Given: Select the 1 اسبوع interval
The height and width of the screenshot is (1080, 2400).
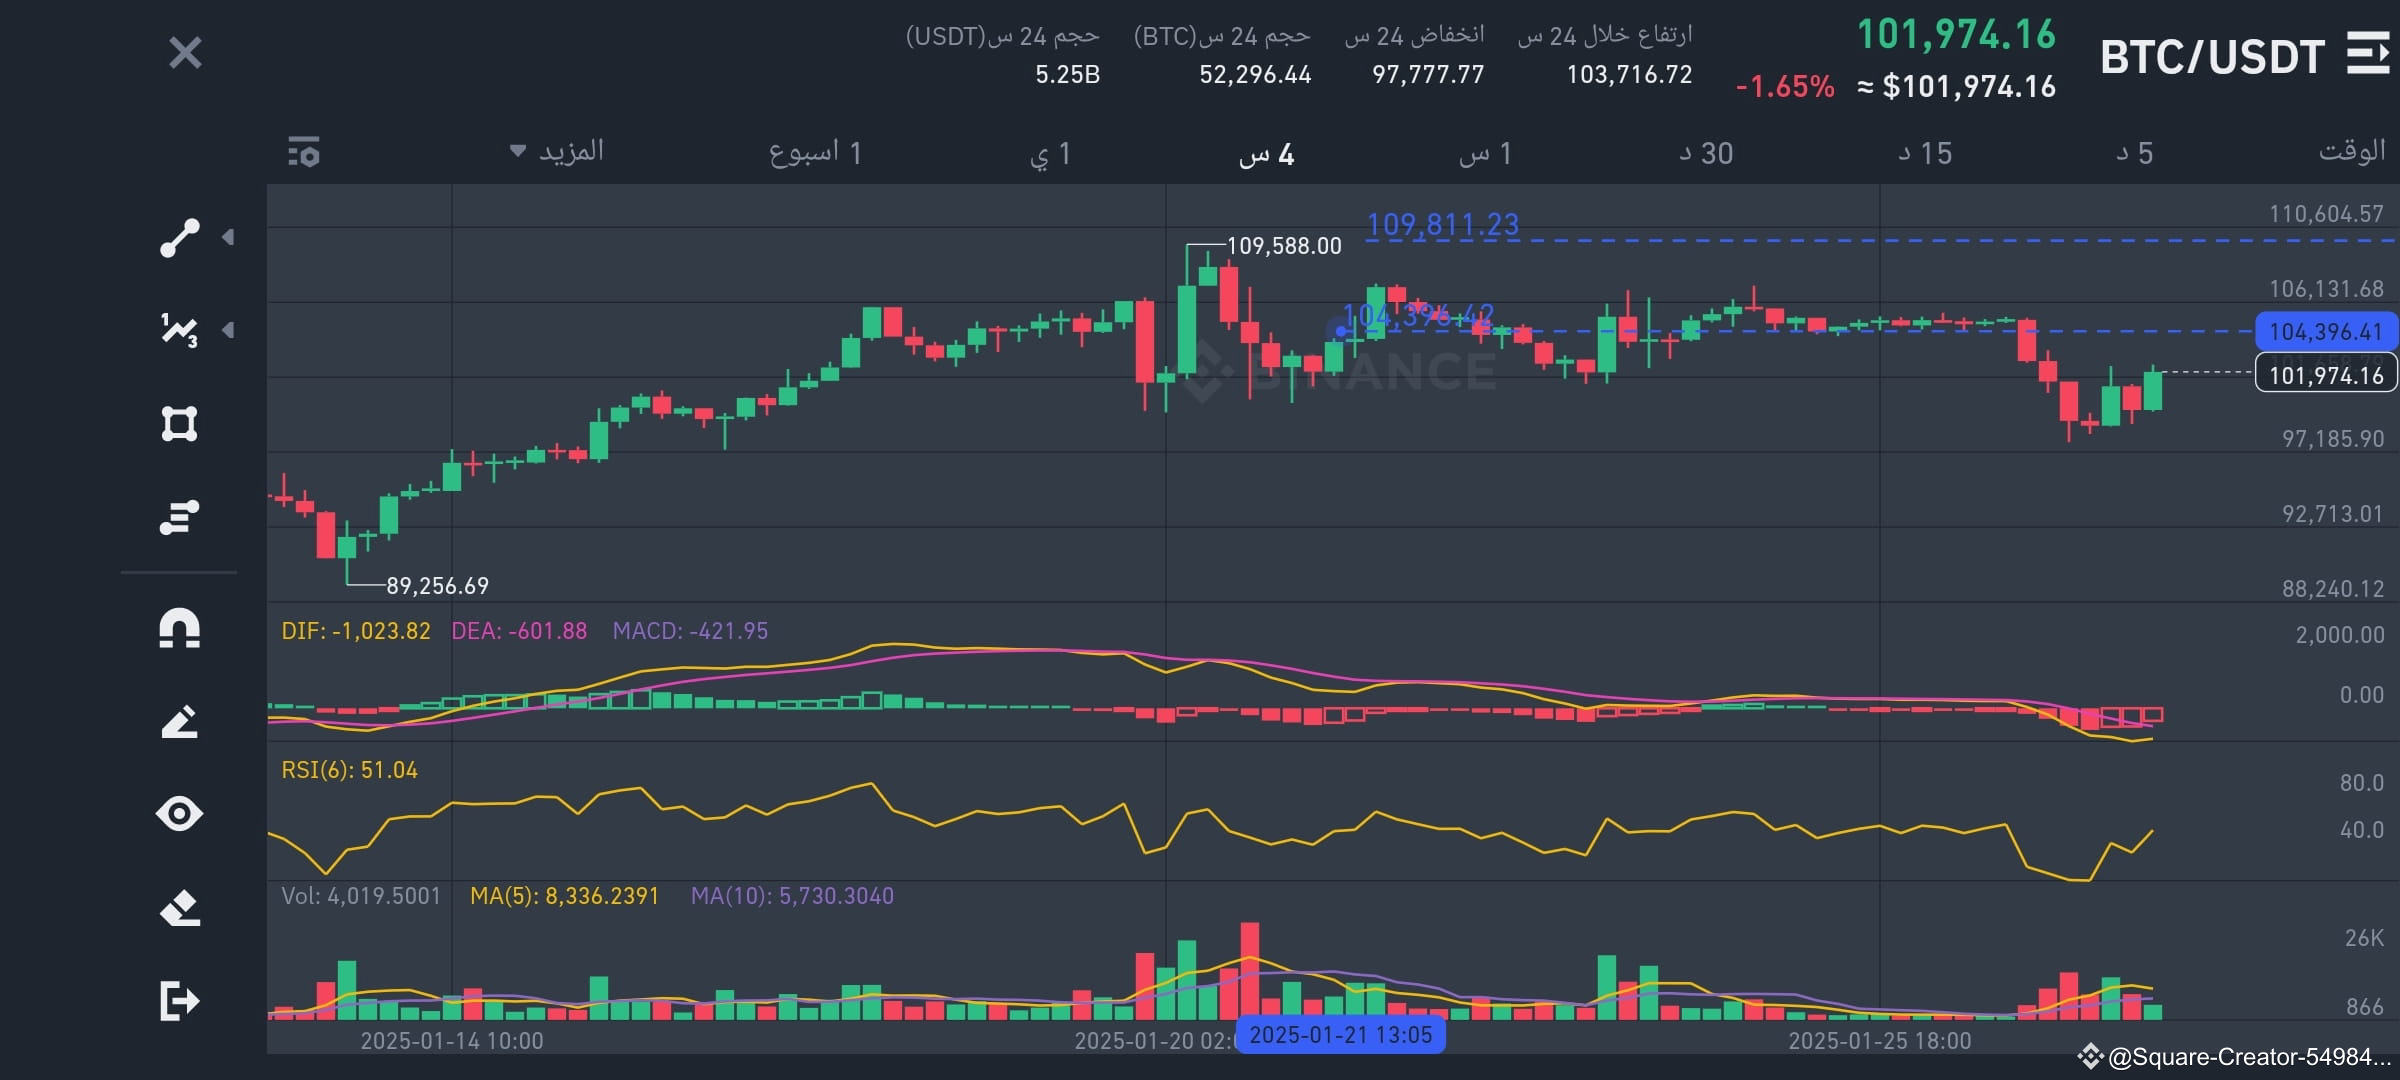Looking at the screenshot, I should (x=816, y=152).
